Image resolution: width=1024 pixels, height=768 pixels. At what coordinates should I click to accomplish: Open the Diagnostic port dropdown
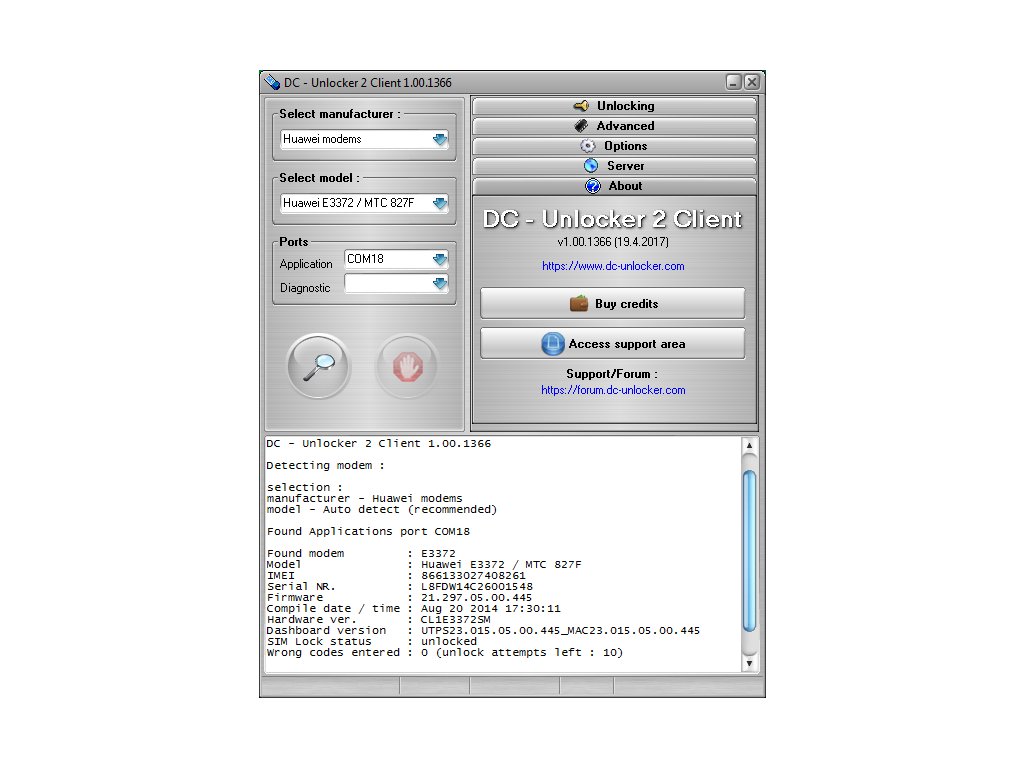(x=440, y=284)
